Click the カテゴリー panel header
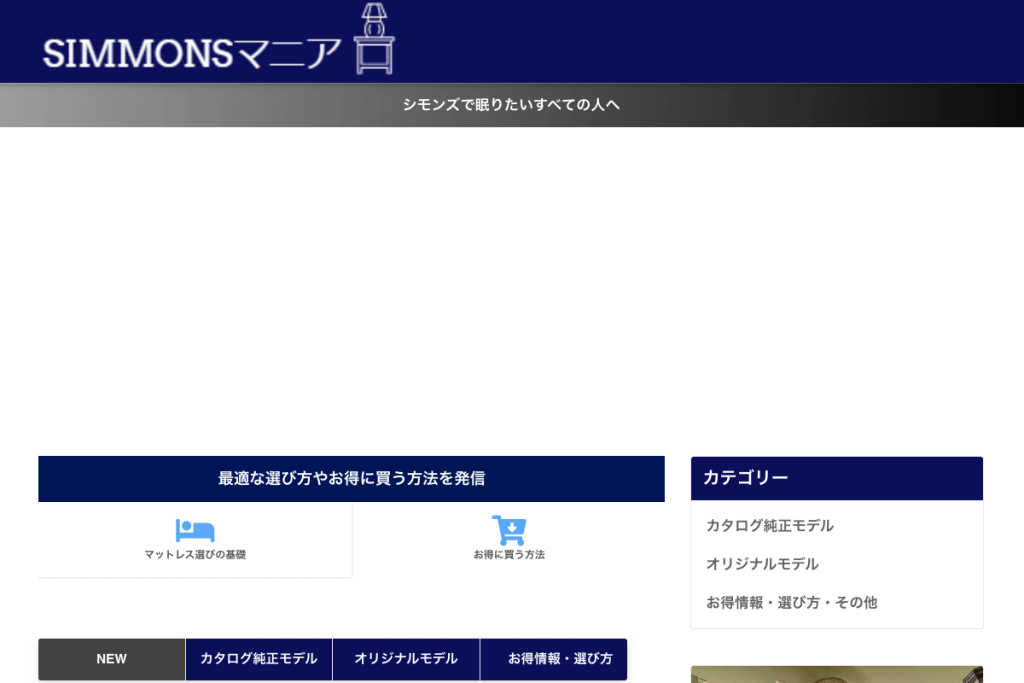This screenshot has width=1024, height=683. [x=836, y=478]
